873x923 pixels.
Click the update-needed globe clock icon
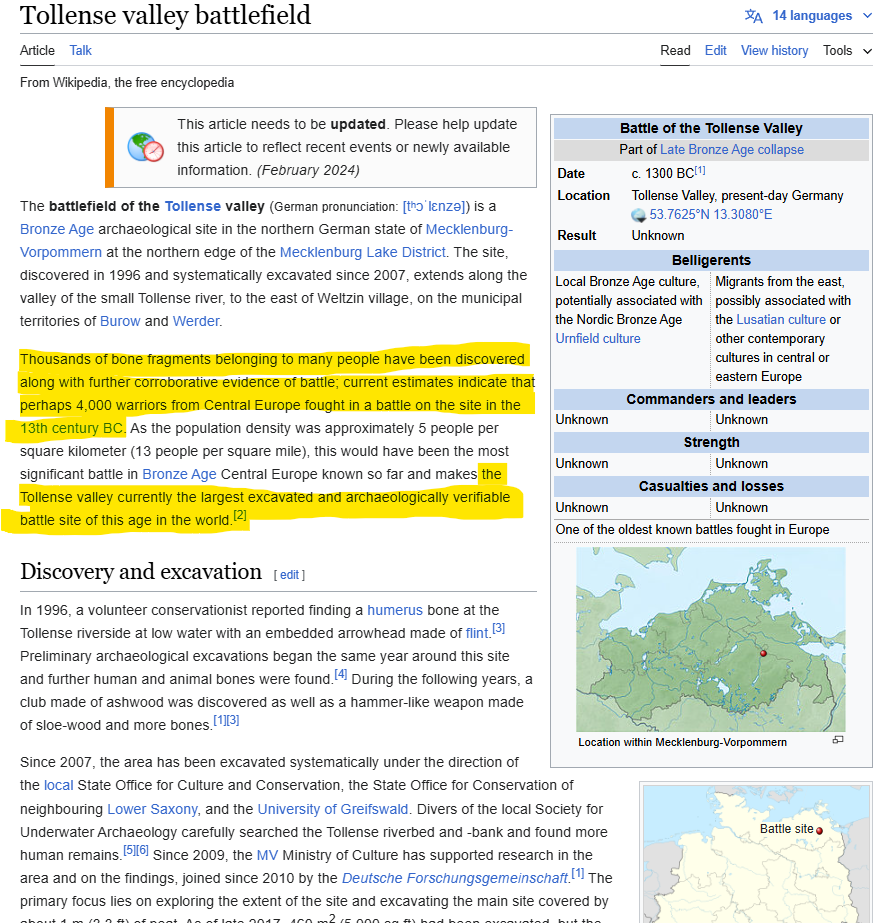click(x=145, y=147)
